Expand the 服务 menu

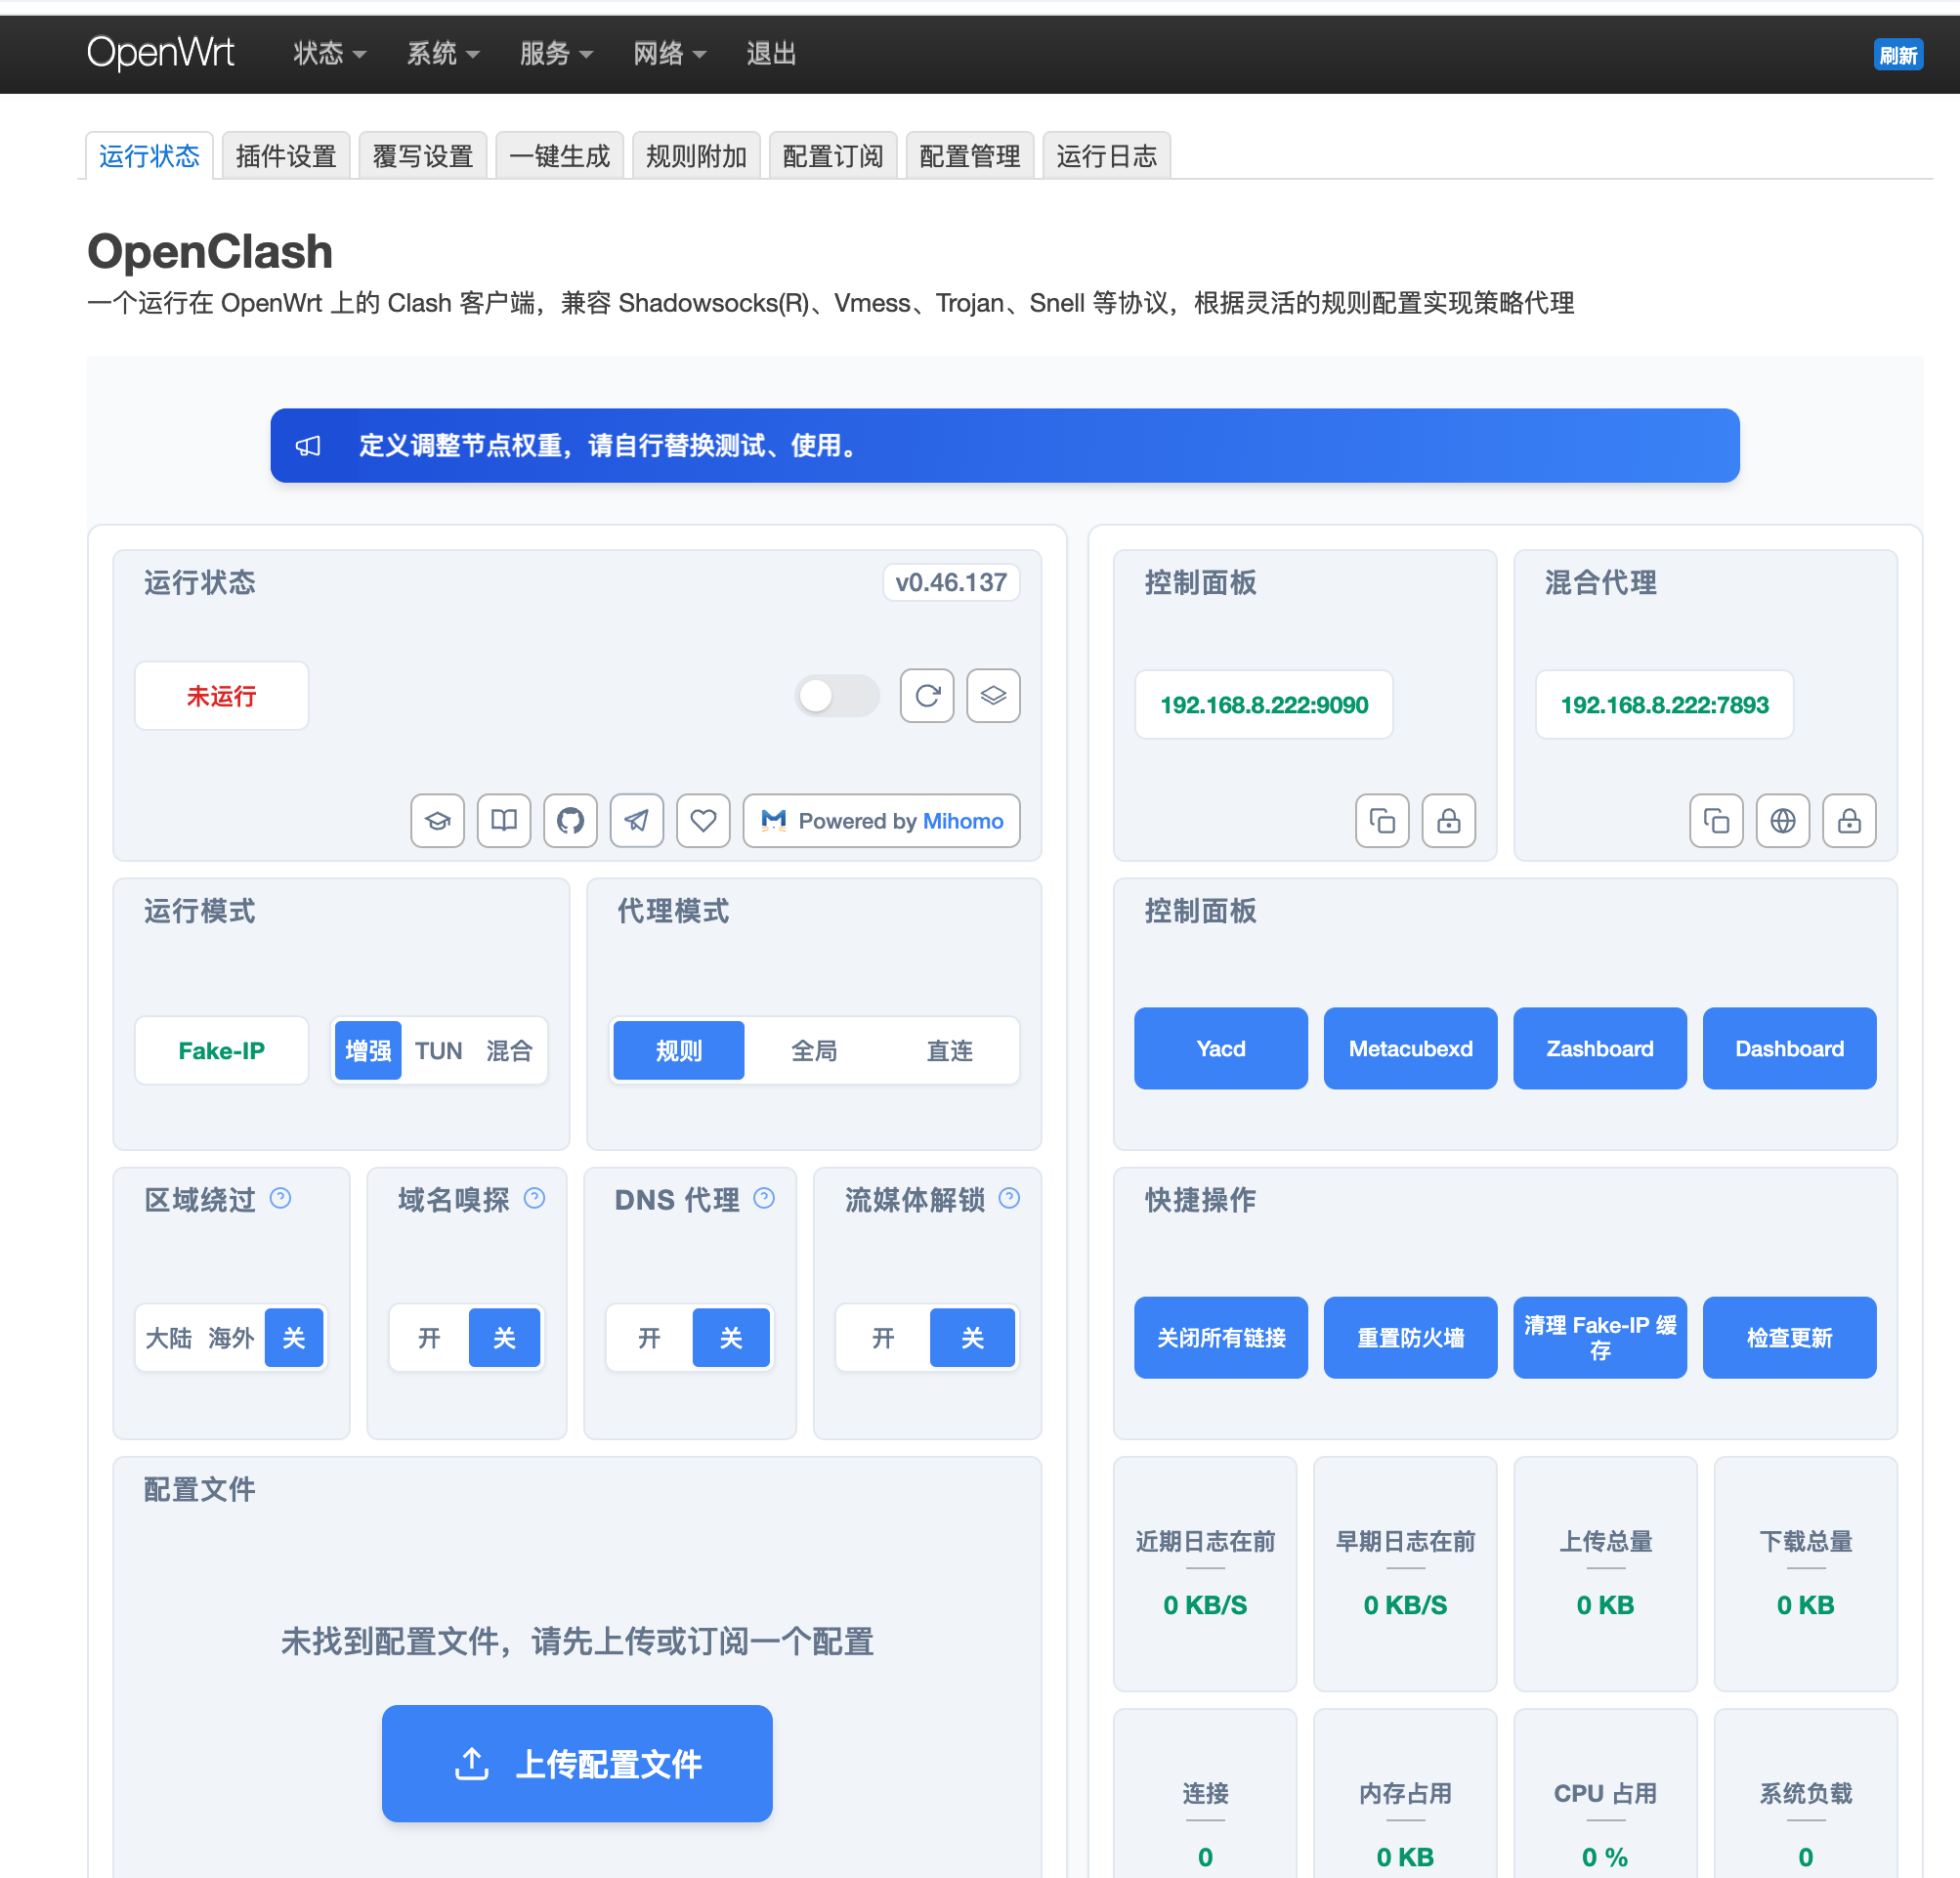pyautogui.click(x=556, y=53)
